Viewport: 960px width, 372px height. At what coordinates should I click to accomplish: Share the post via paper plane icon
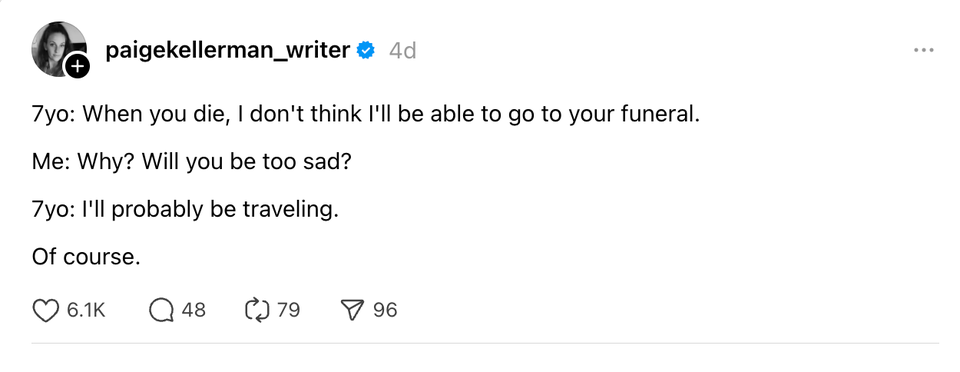[353, 311]
